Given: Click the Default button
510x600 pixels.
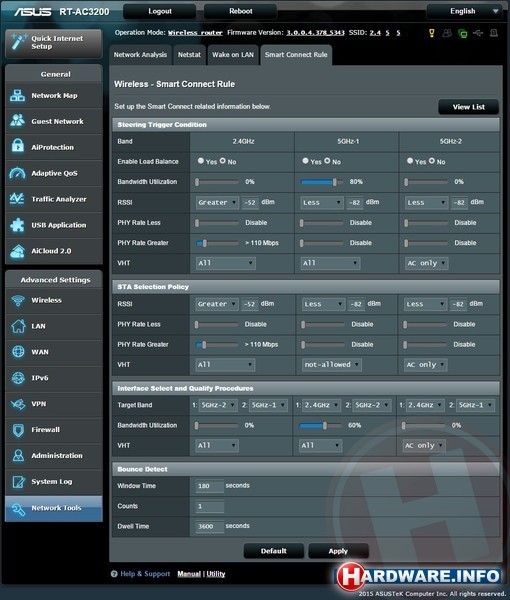Looking at the screenshot, I should (x=274, y=551).
